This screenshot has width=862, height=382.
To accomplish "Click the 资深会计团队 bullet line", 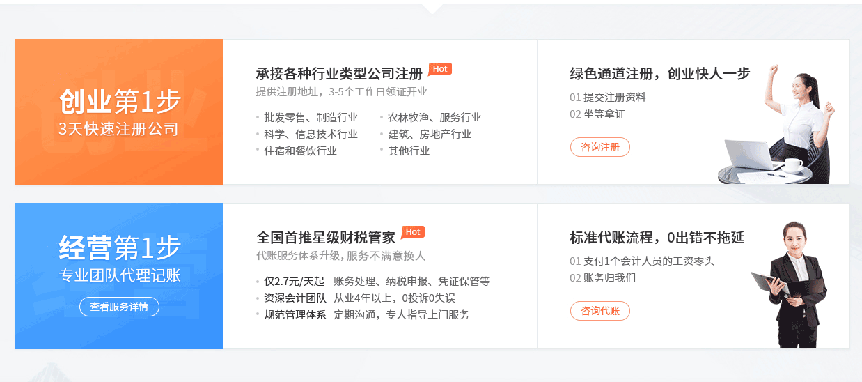I will click(356, 298).
